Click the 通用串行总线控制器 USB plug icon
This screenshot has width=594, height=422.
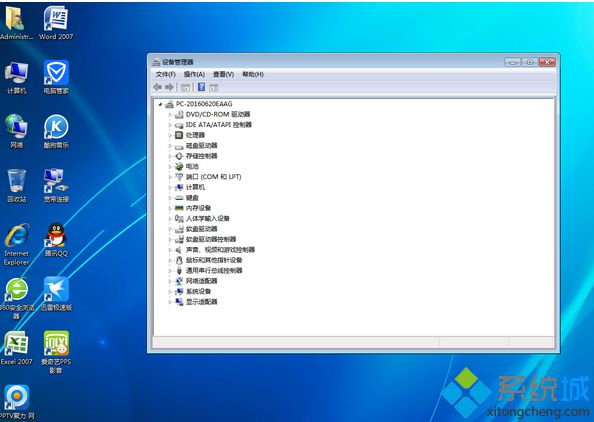pos(179,270)
